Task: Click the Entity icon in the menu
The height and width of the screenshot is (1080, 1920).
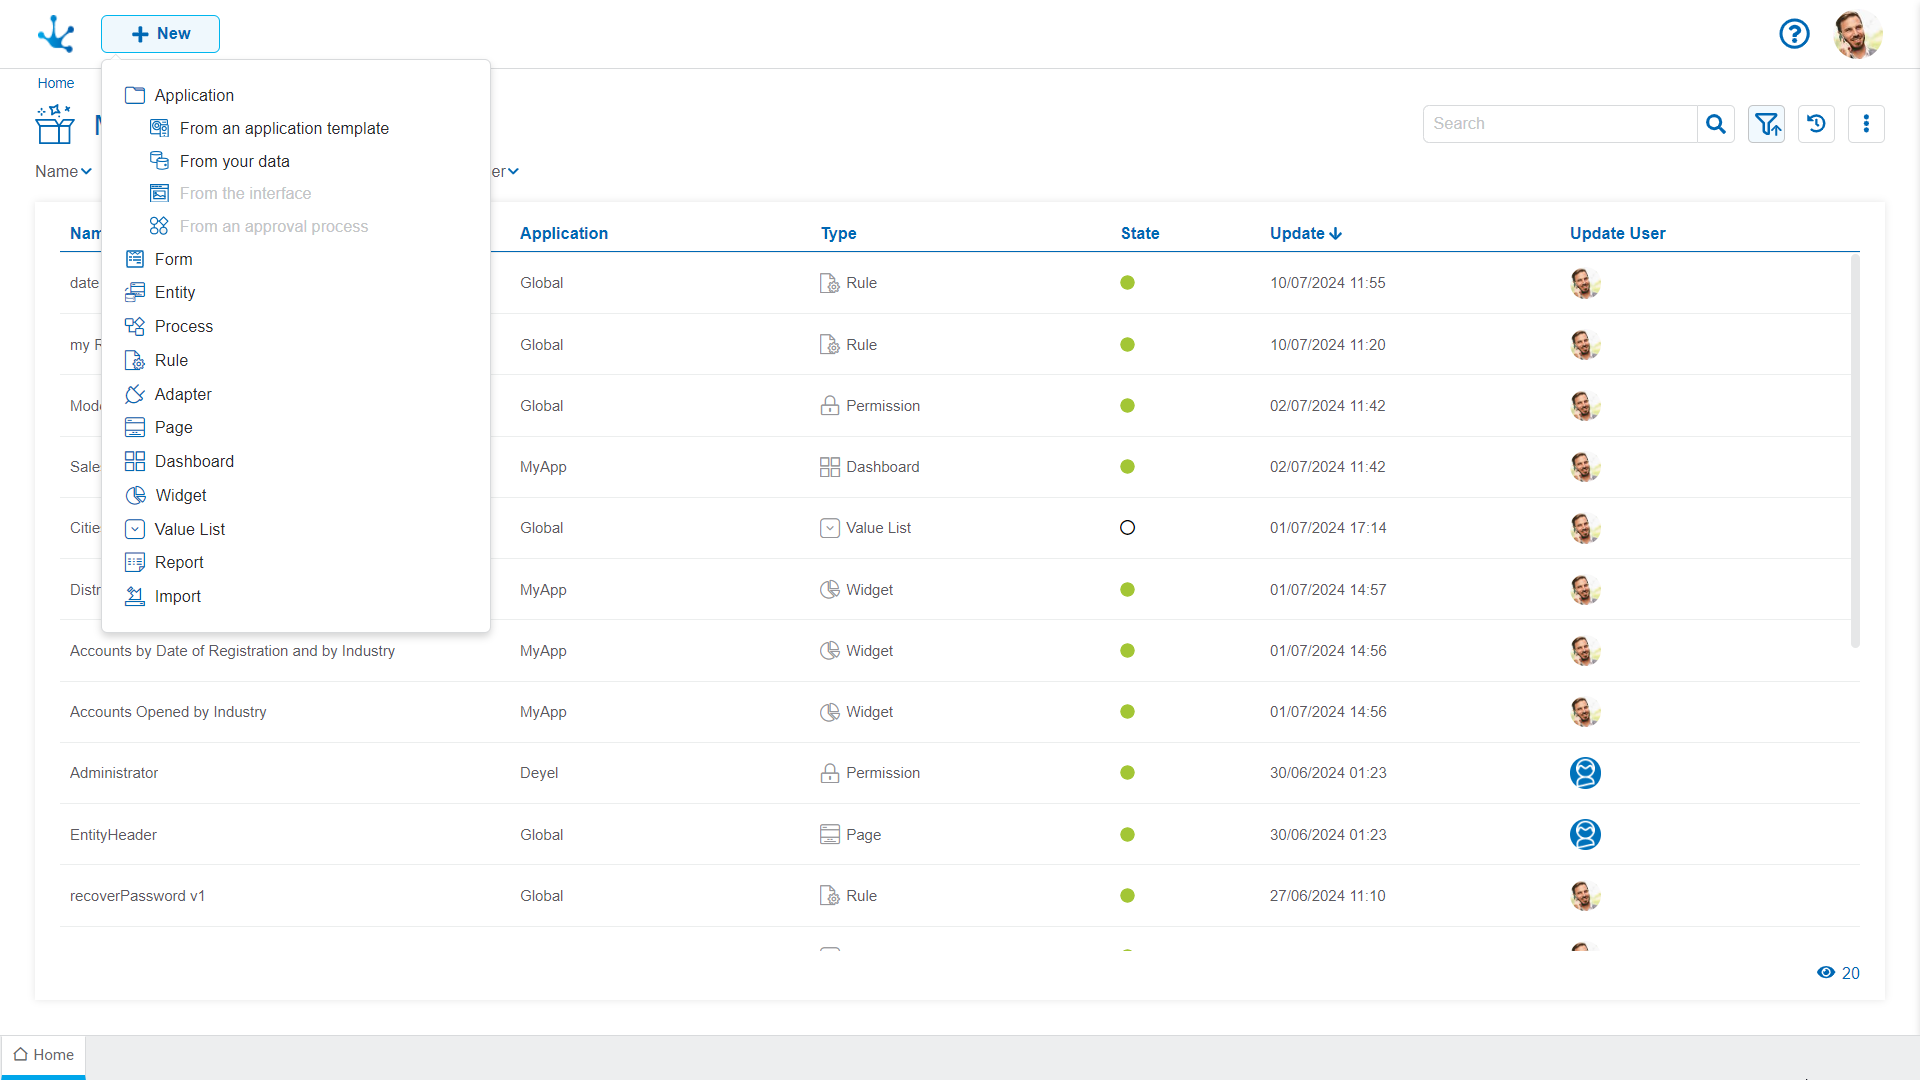Action: [x=135, y=291]
